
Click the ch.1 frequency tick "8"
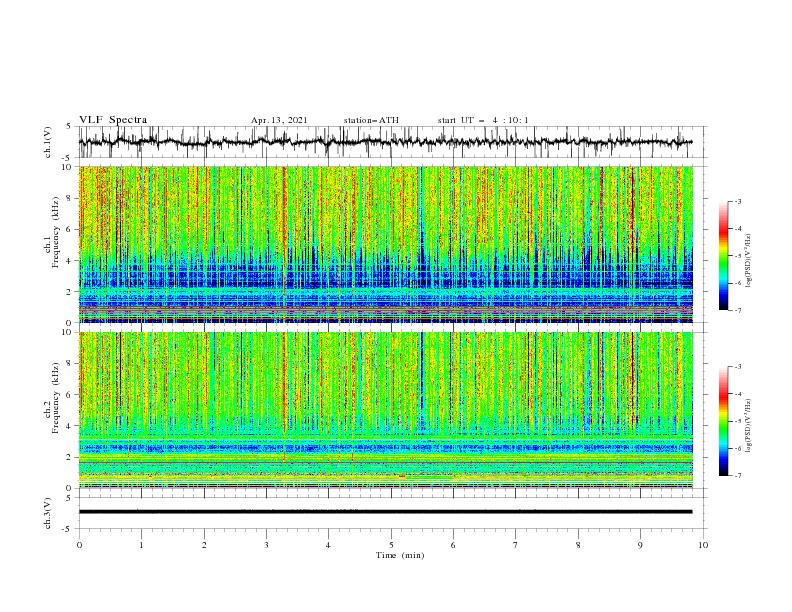tap(71, 198)
